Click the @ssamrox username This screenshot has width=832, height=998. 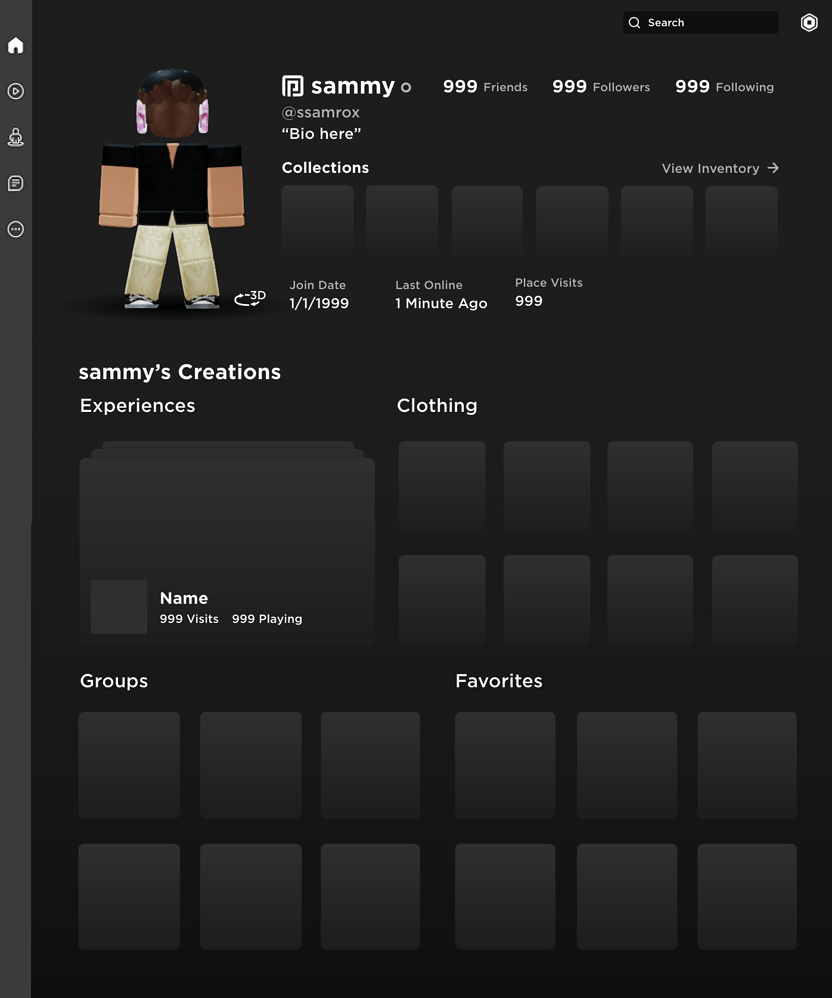[x=321, y=112]
